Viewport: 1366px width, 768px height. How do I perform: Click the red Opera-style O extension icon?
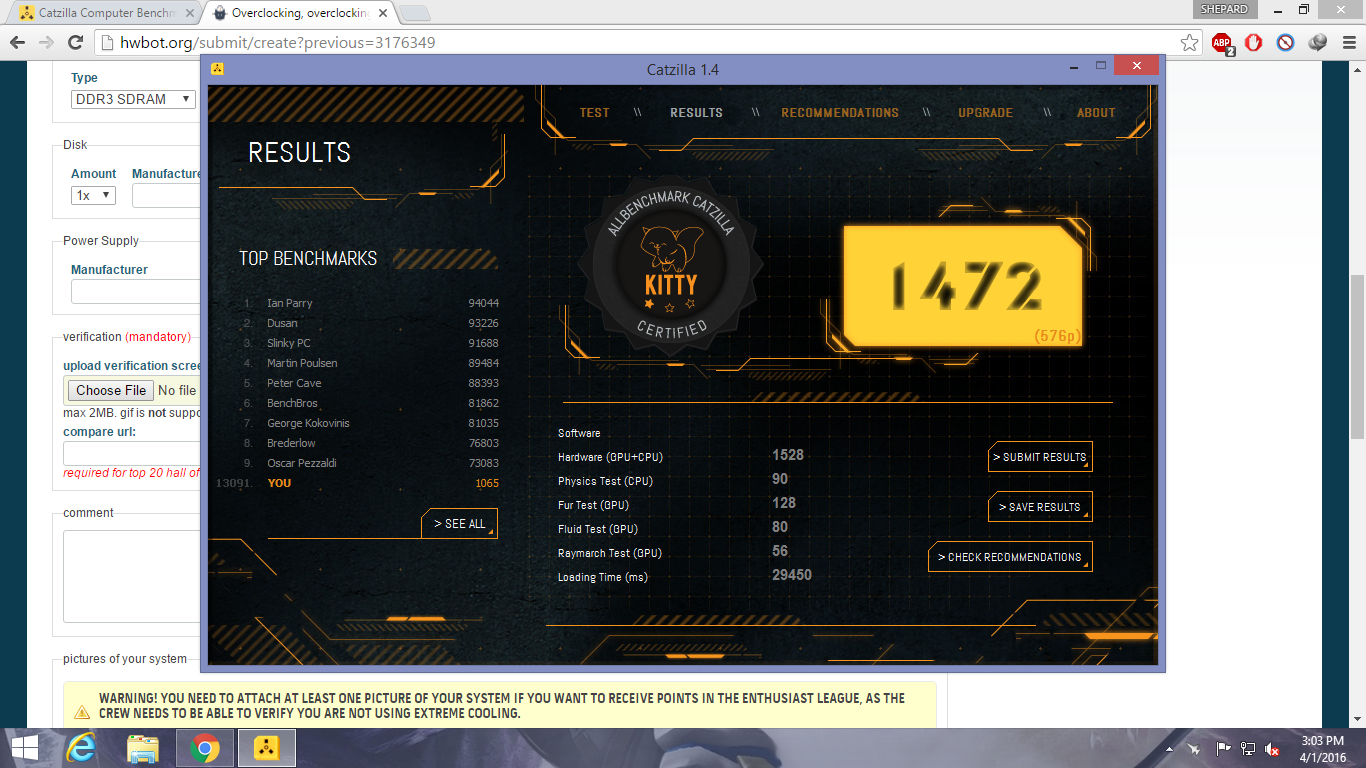[1253, 43]
